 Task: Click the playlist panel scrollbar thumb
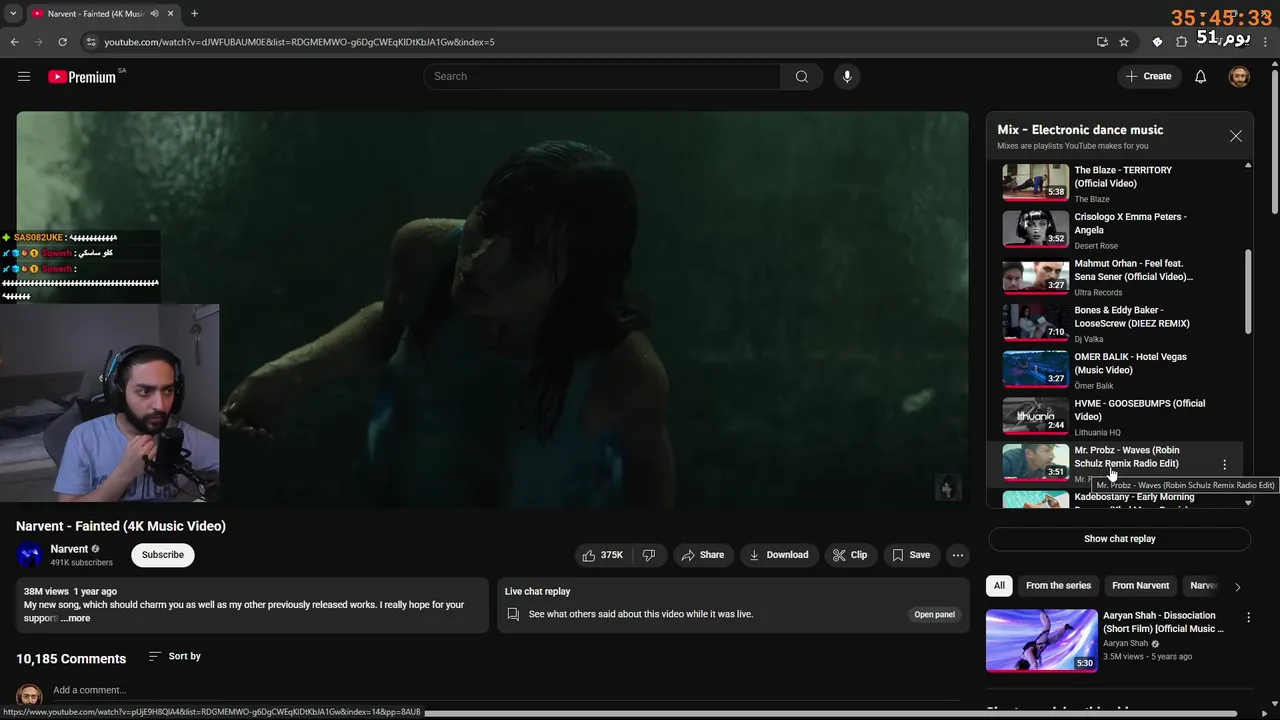pos(1248,292)
